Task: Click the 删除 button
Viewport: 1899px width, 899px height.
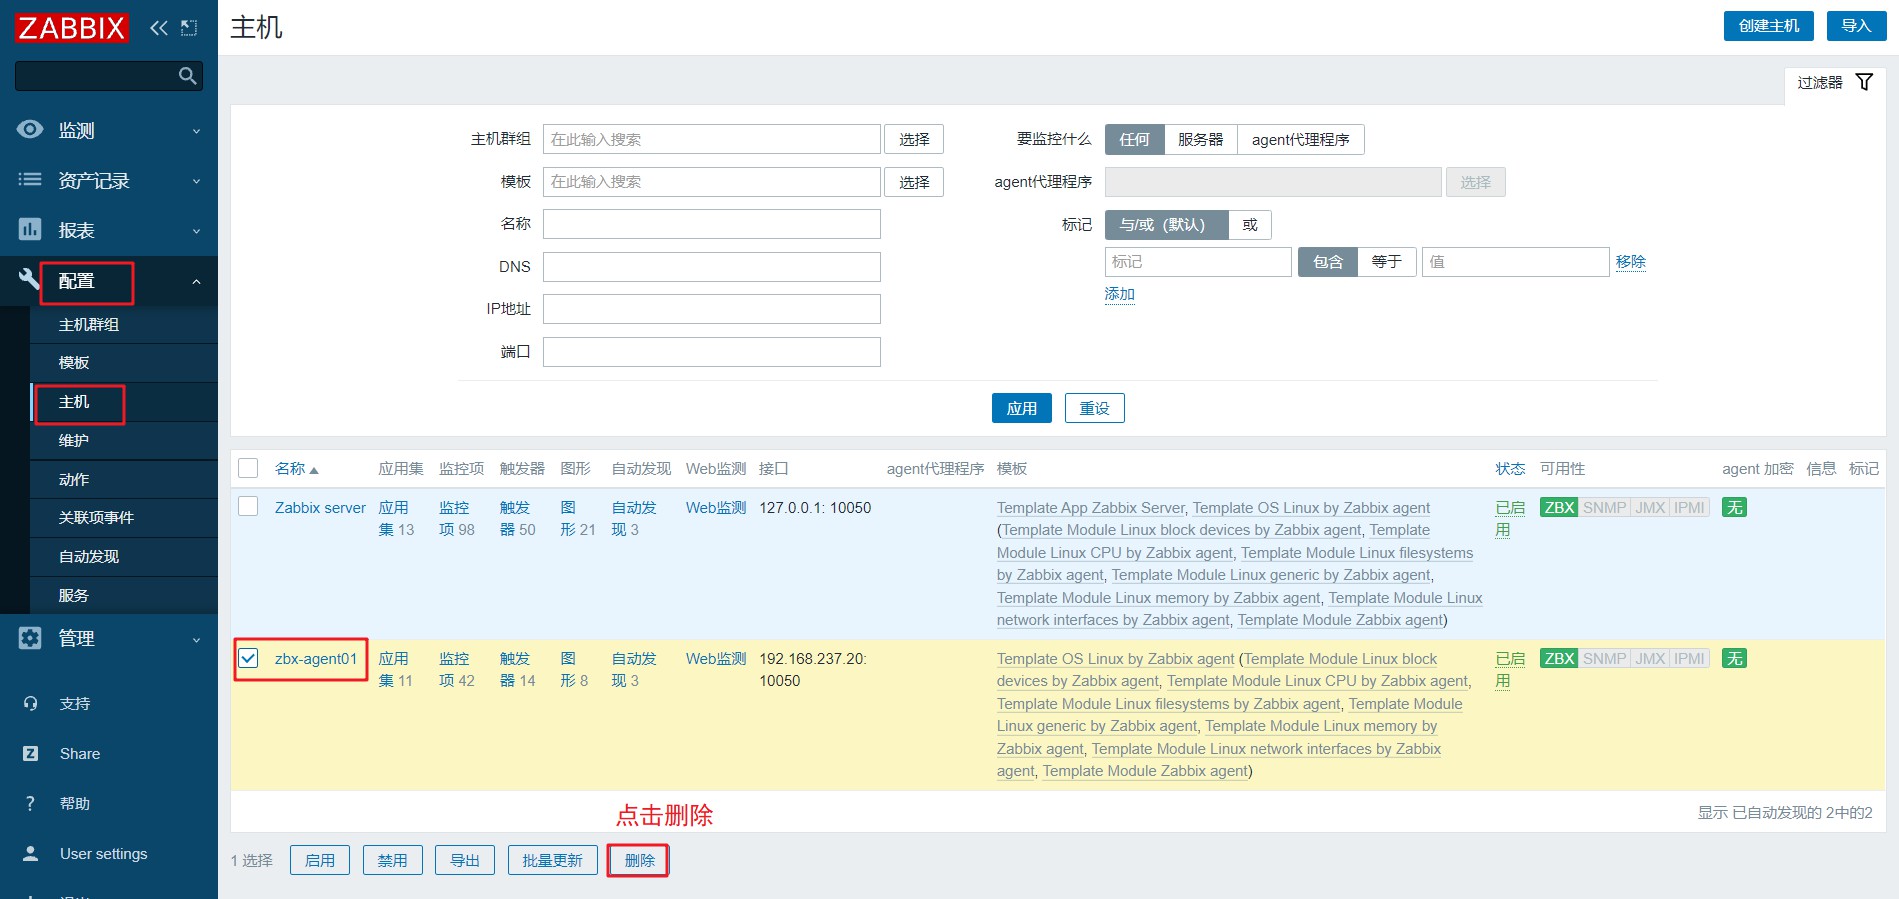Action: pos(639,860)
